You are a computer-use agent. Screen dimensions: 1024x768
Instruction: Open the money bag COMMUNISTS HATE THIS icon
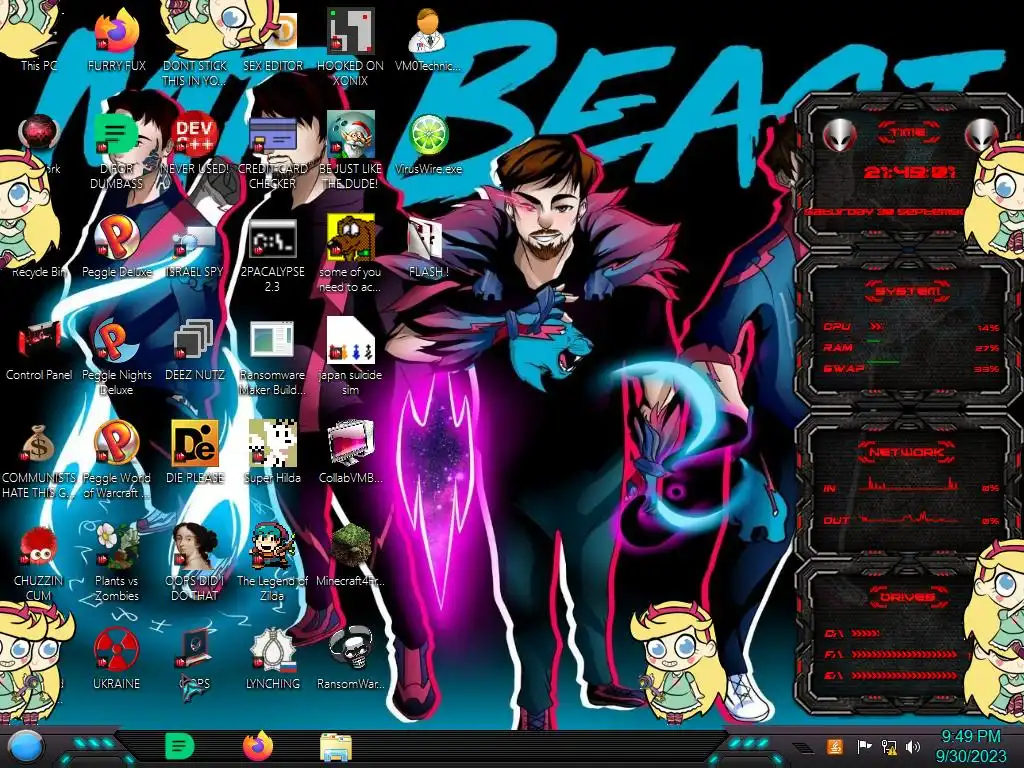(39, 460)
